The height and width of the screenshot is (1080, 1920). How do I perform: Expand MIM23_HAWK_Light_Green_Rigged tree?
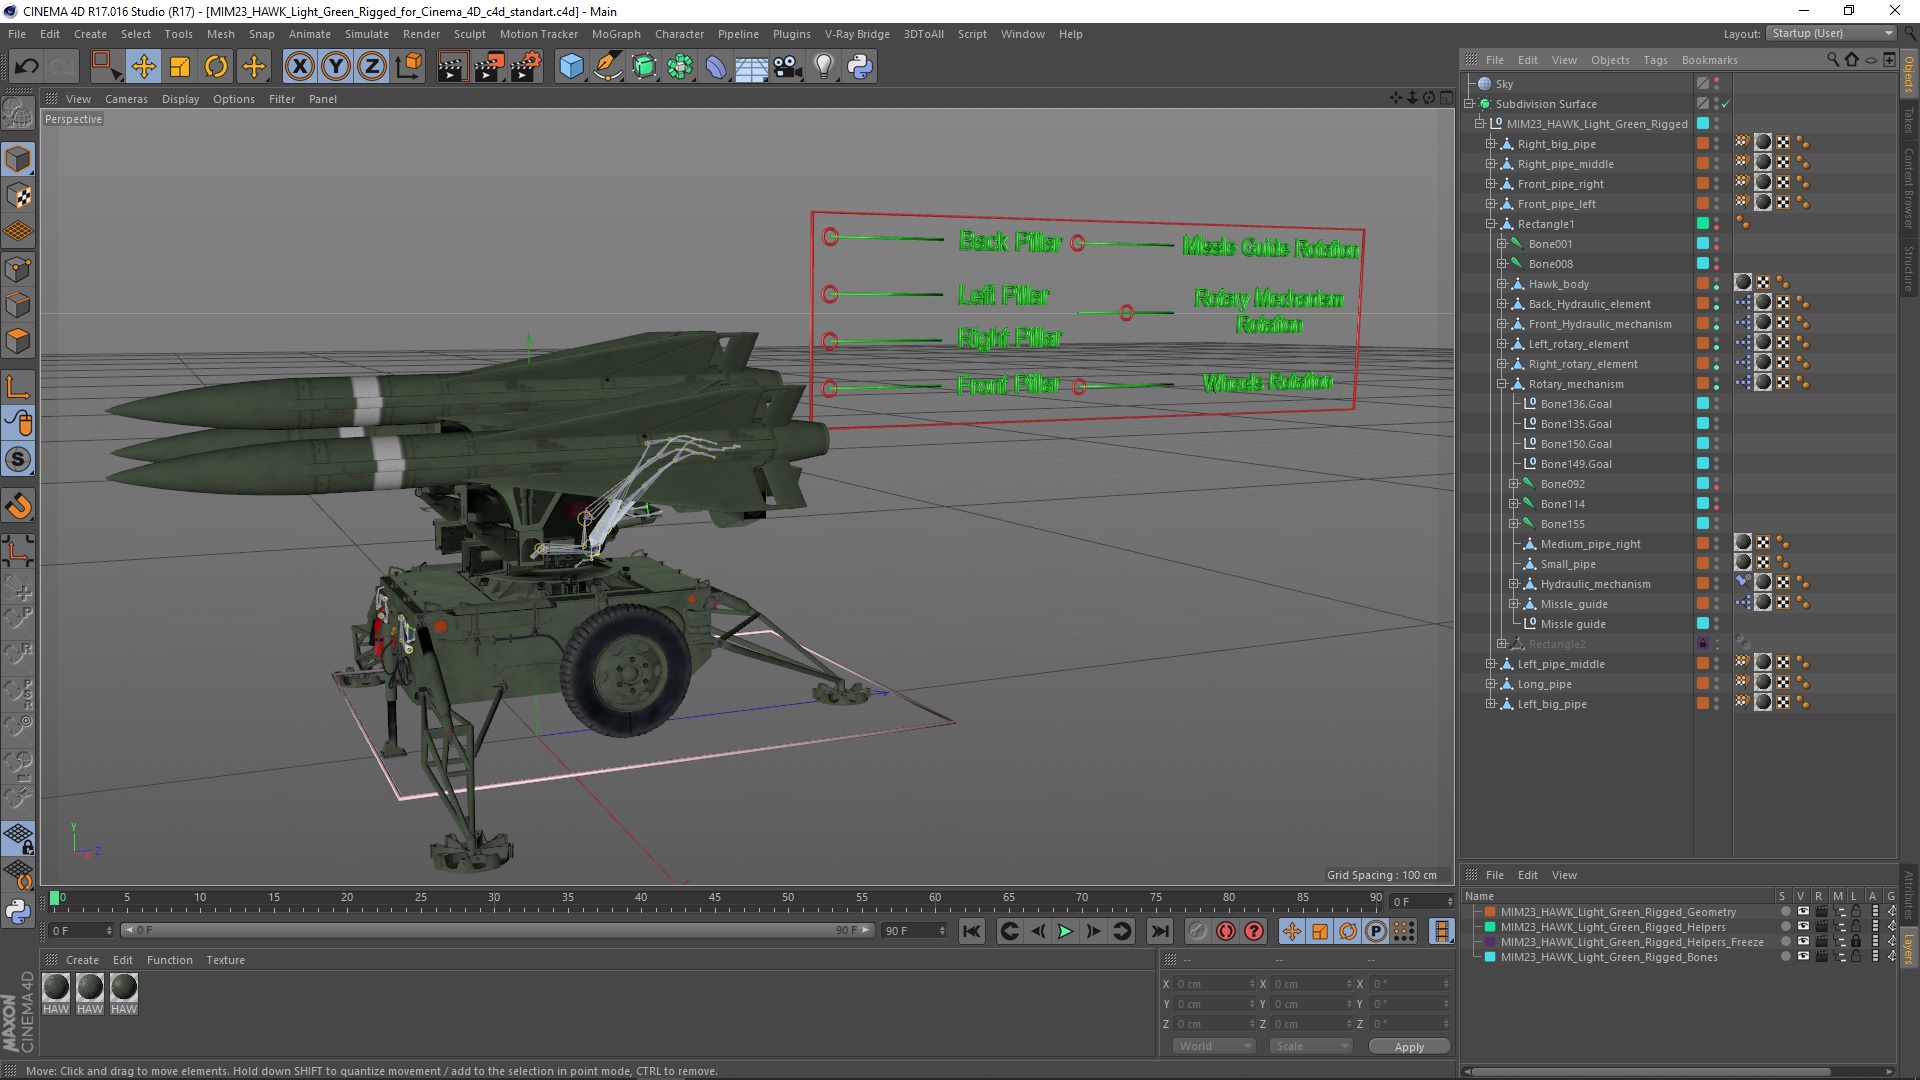click(x=1477, y=123)
